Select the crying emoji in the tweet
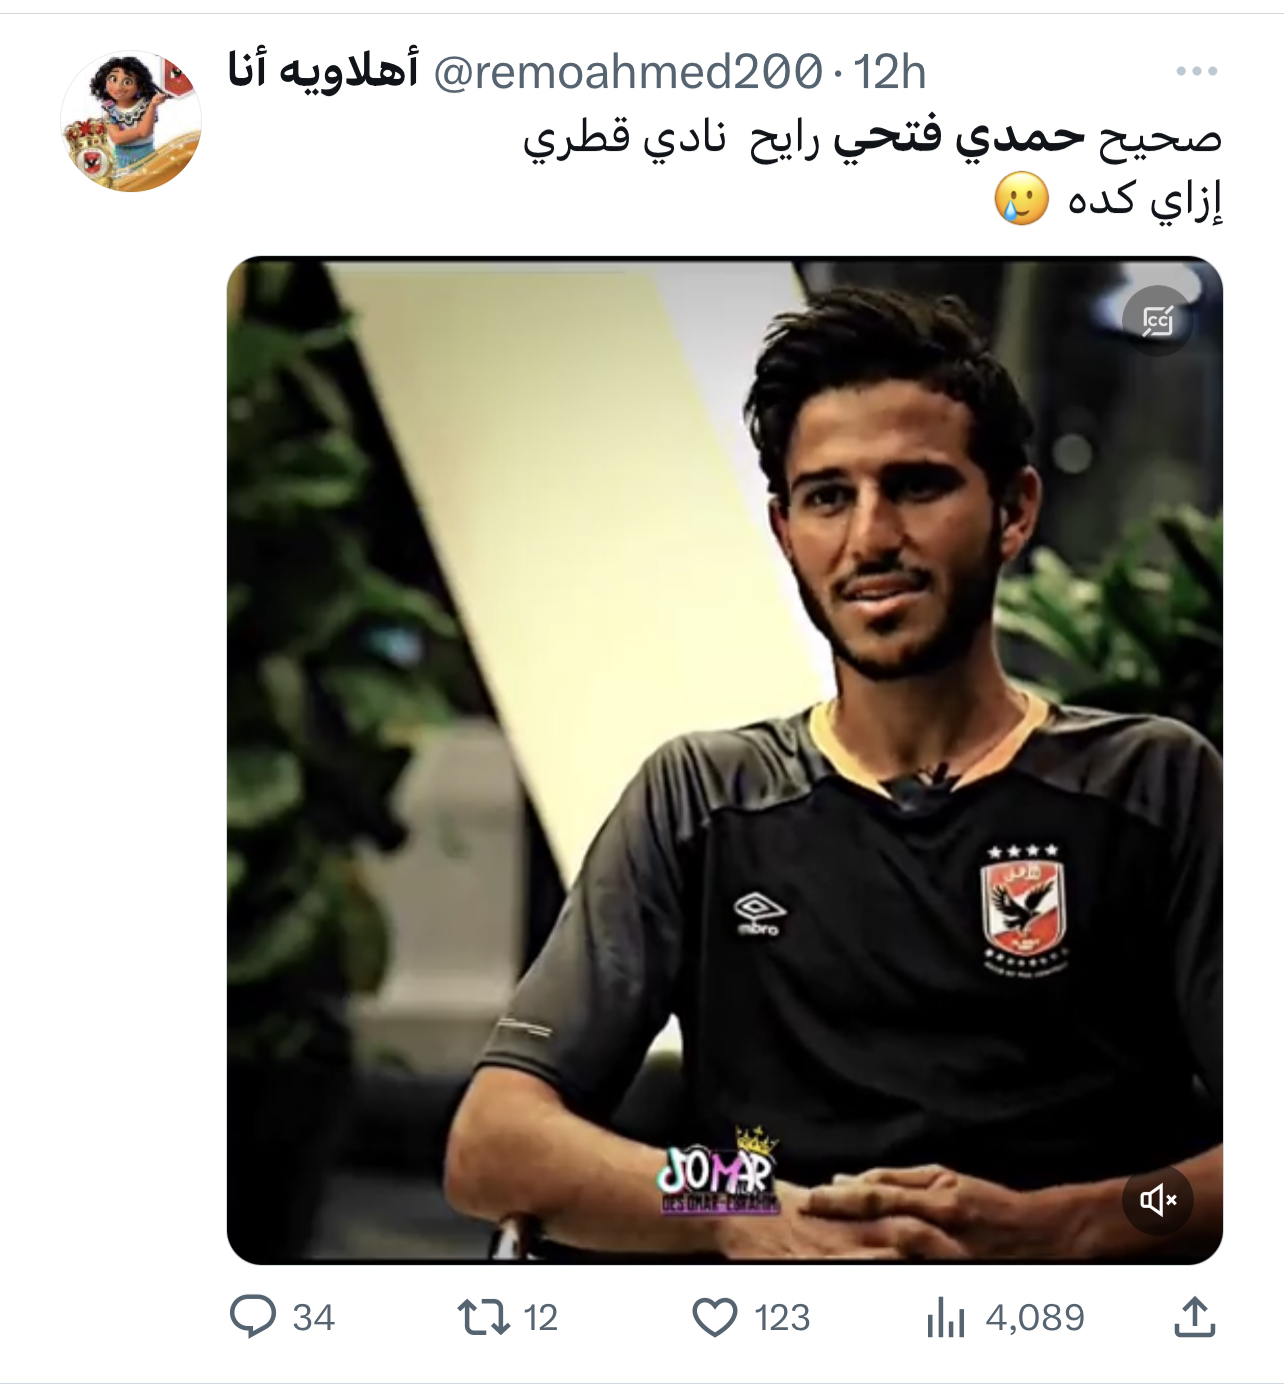1284x1388 pixels. coord(1021,198)
